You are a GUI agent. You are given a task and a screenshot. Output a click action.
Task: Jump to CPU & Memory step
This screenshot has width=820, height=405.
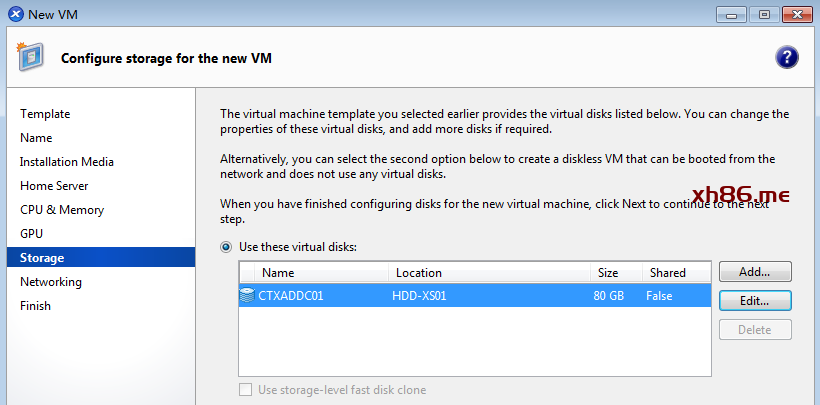(62, 210)
